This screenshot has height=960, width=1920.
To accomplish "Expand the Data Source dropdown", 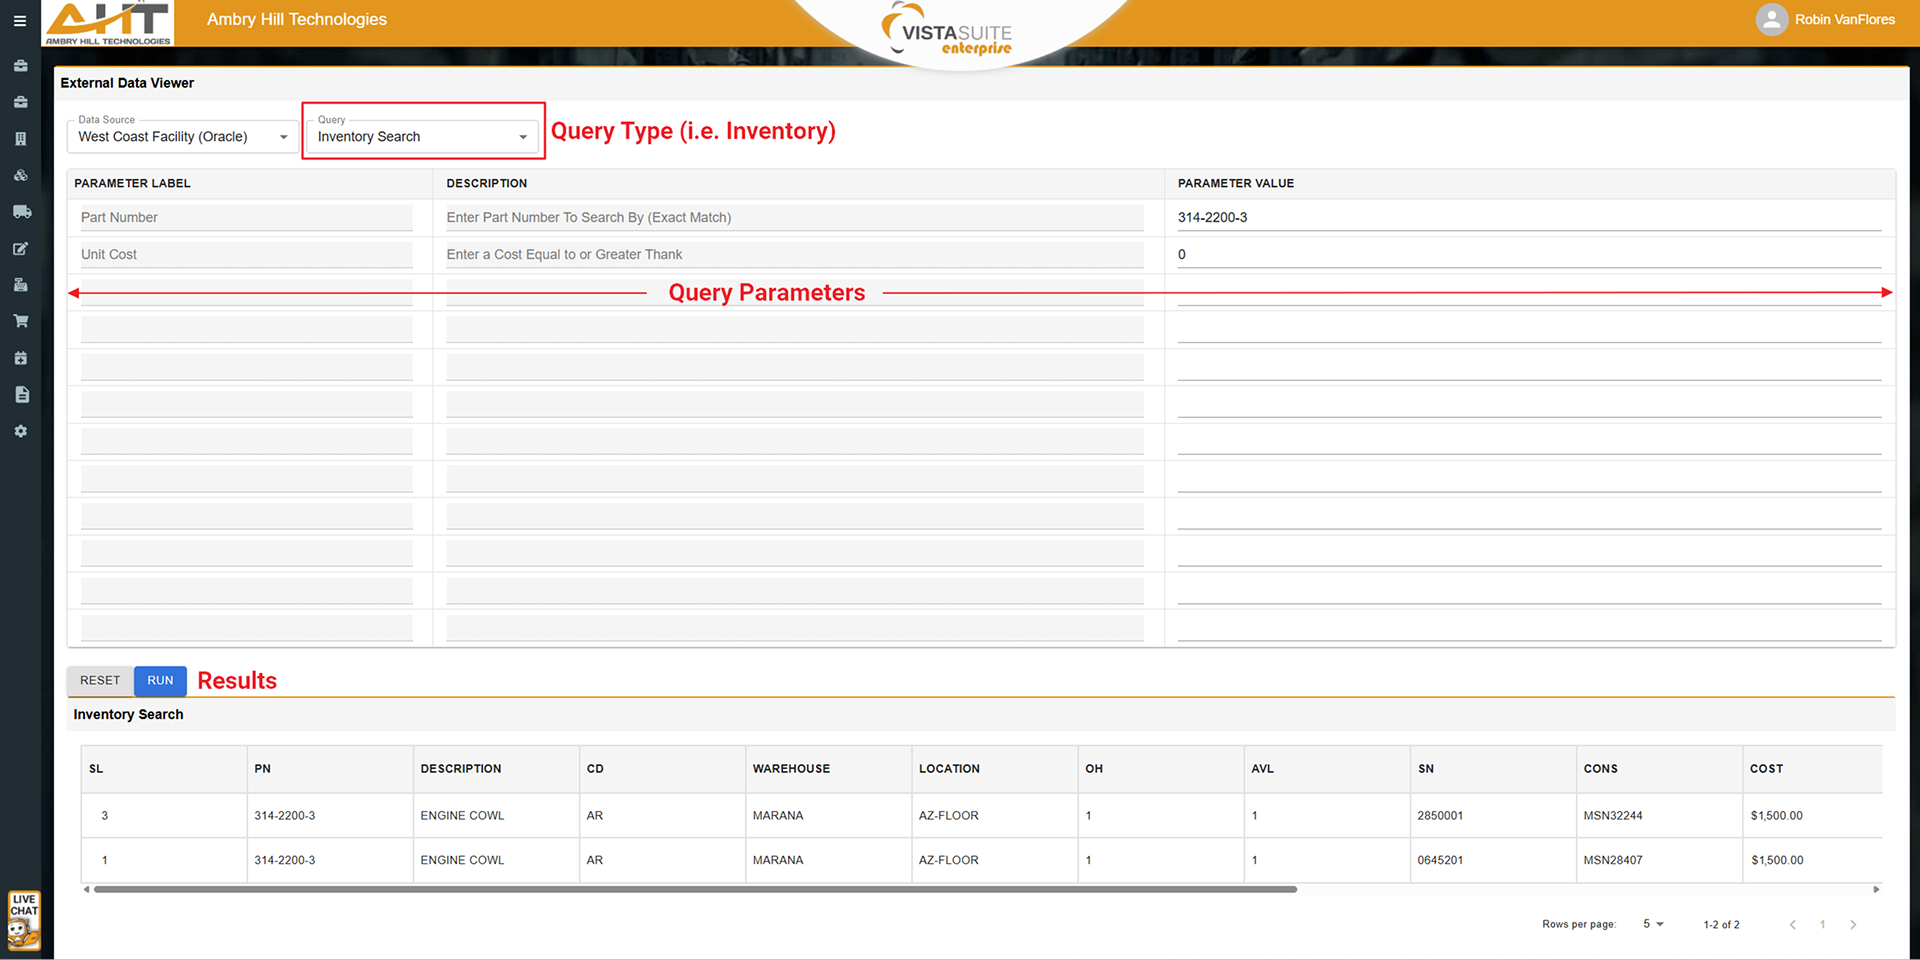I will (182, 137).
